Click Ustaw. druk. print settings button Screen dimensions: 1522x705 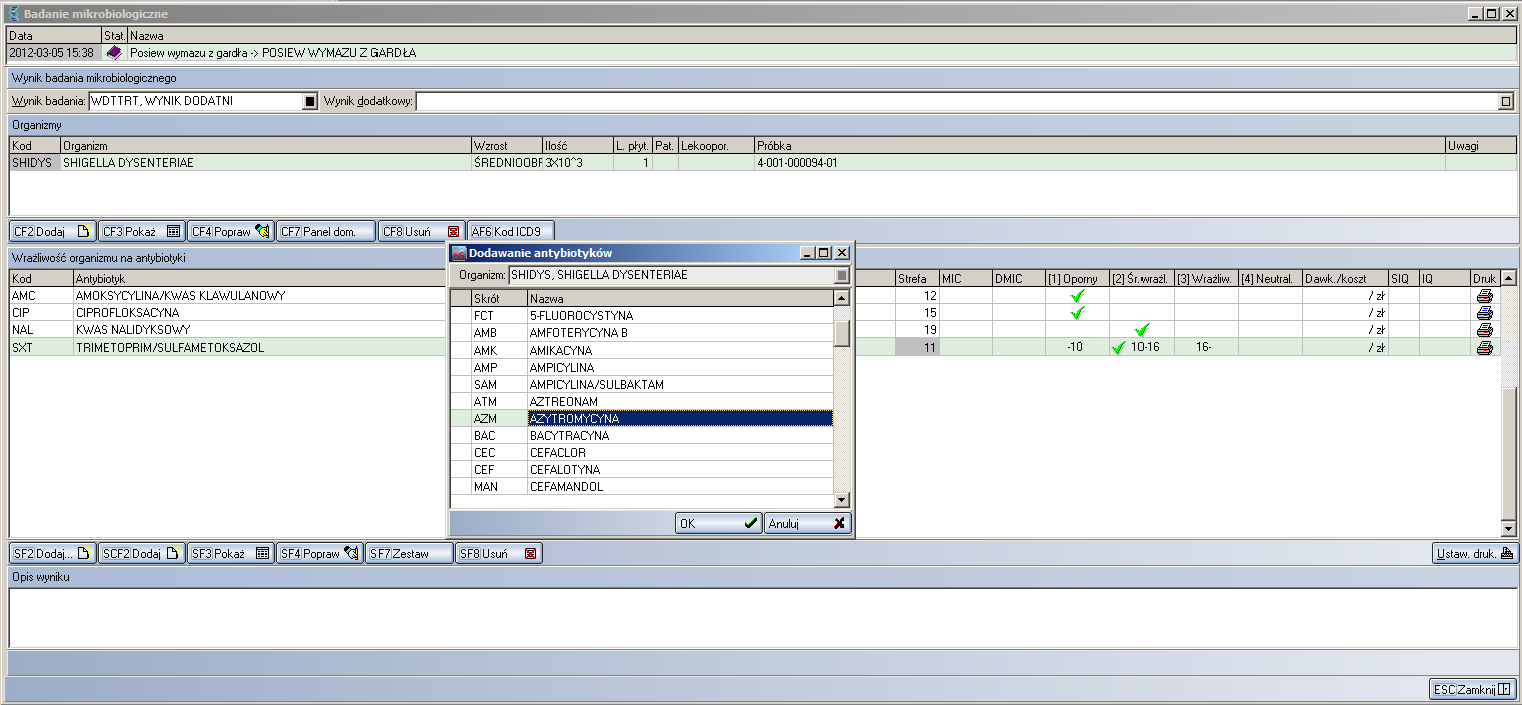1475,553
